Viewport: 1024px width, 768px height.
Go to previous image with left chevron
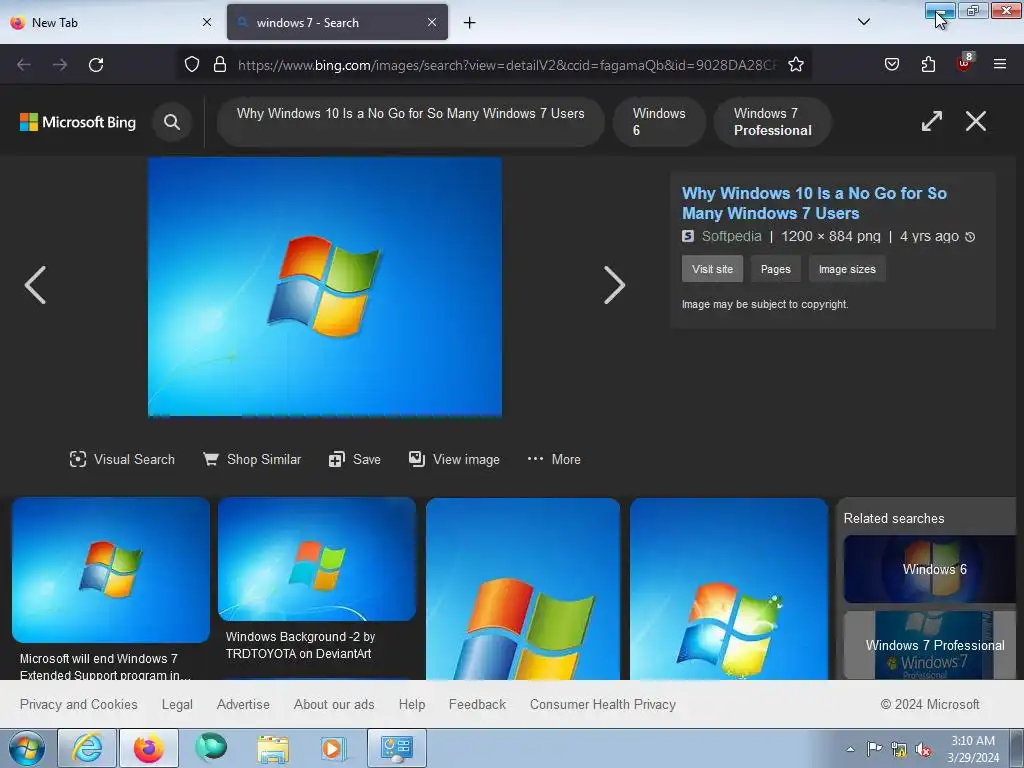point(35,285)
